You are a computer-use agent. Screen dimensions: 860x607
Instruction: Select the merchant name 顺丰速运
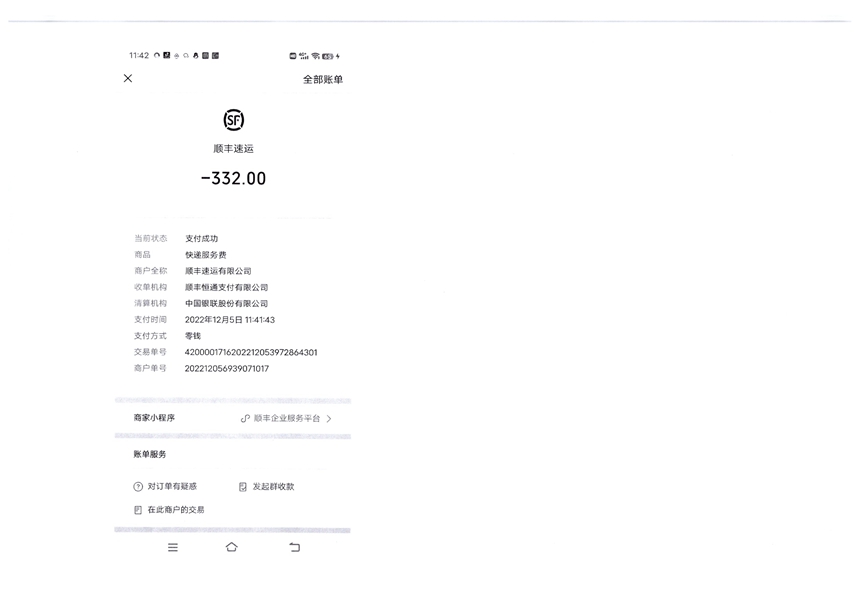[x=234, y=149]
